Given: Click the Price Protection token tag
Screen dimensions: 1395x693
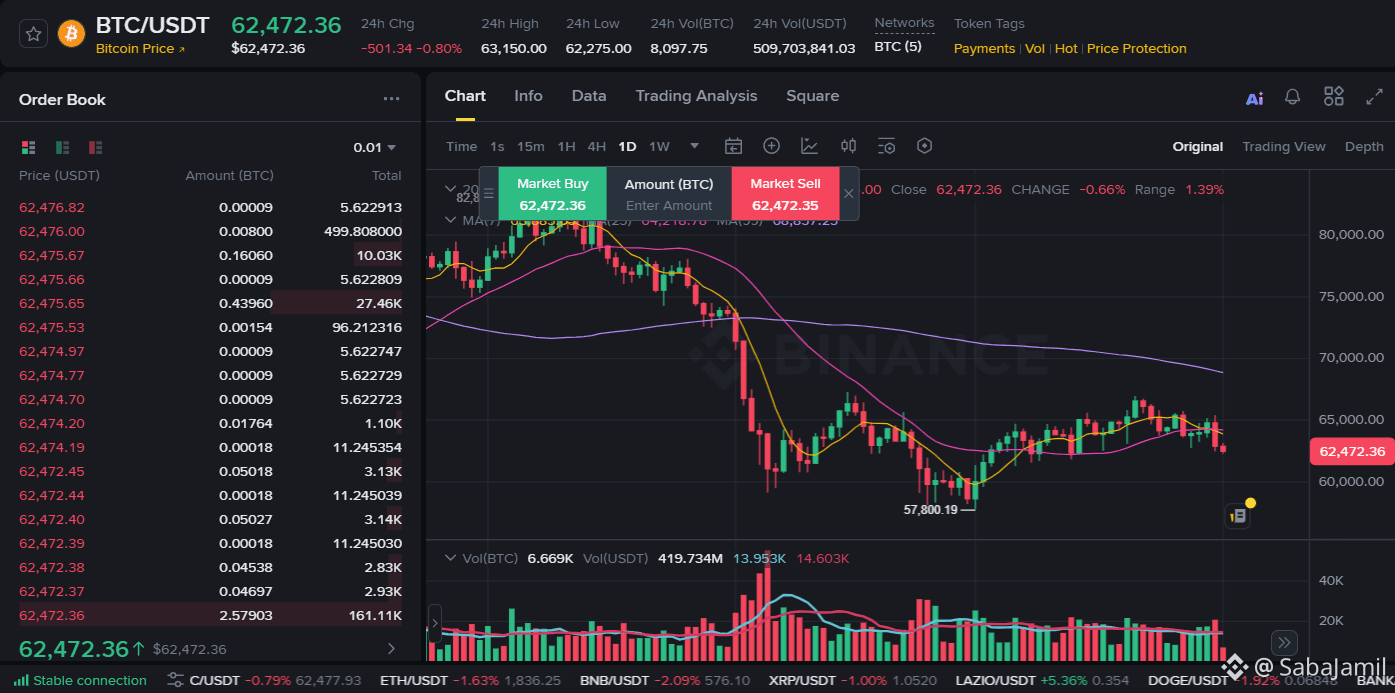Looking at the screenshot, I should tap(1137, 48).
